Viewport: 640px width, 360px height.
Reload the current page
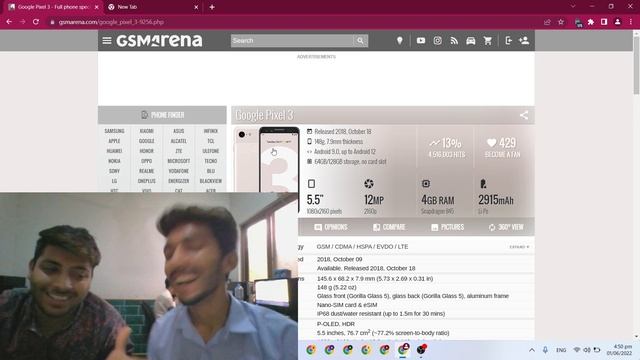36,22
